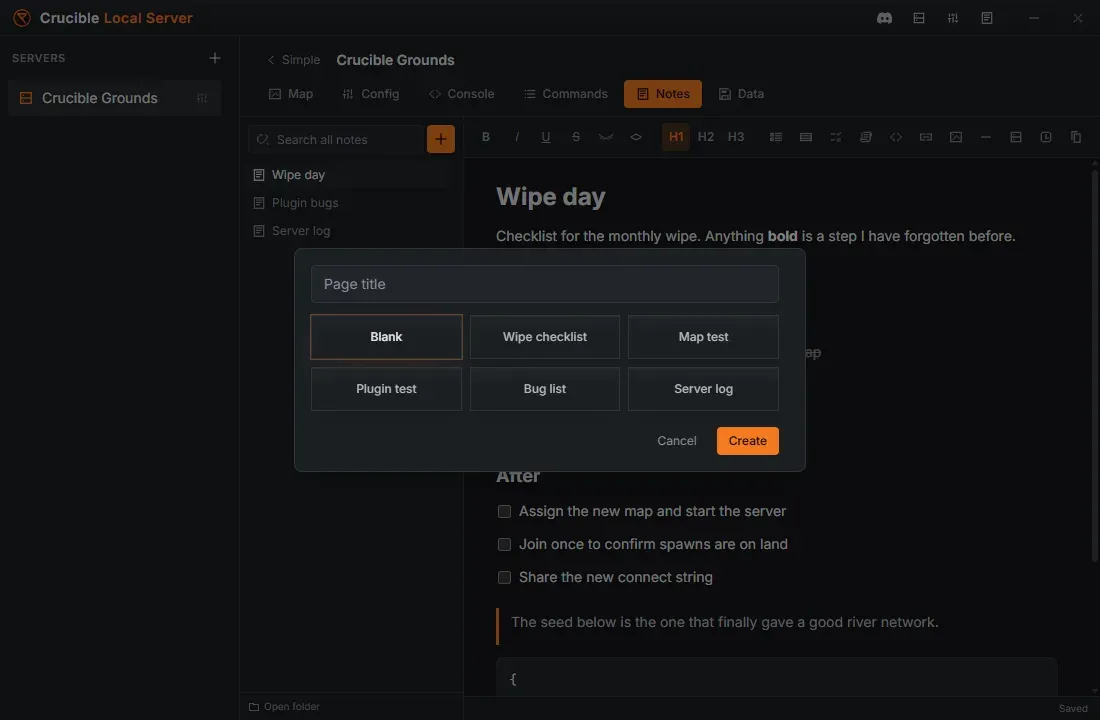Open the Discord link icon

click(884, 18)
